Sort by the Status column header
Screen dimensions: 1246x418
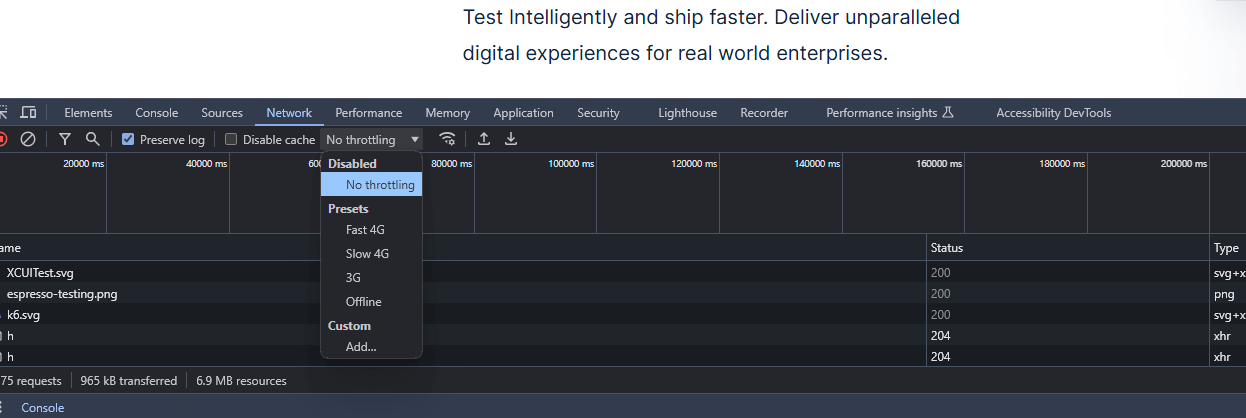point(1067,248)
